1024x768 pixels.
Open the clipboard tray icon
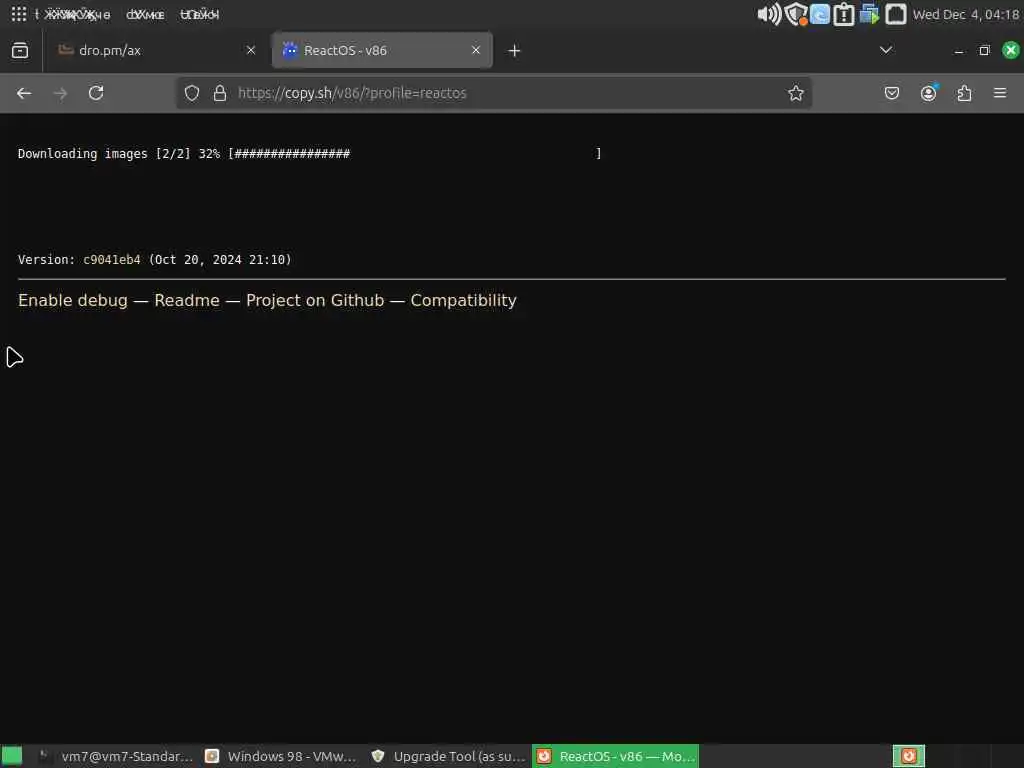click(844, 14)
